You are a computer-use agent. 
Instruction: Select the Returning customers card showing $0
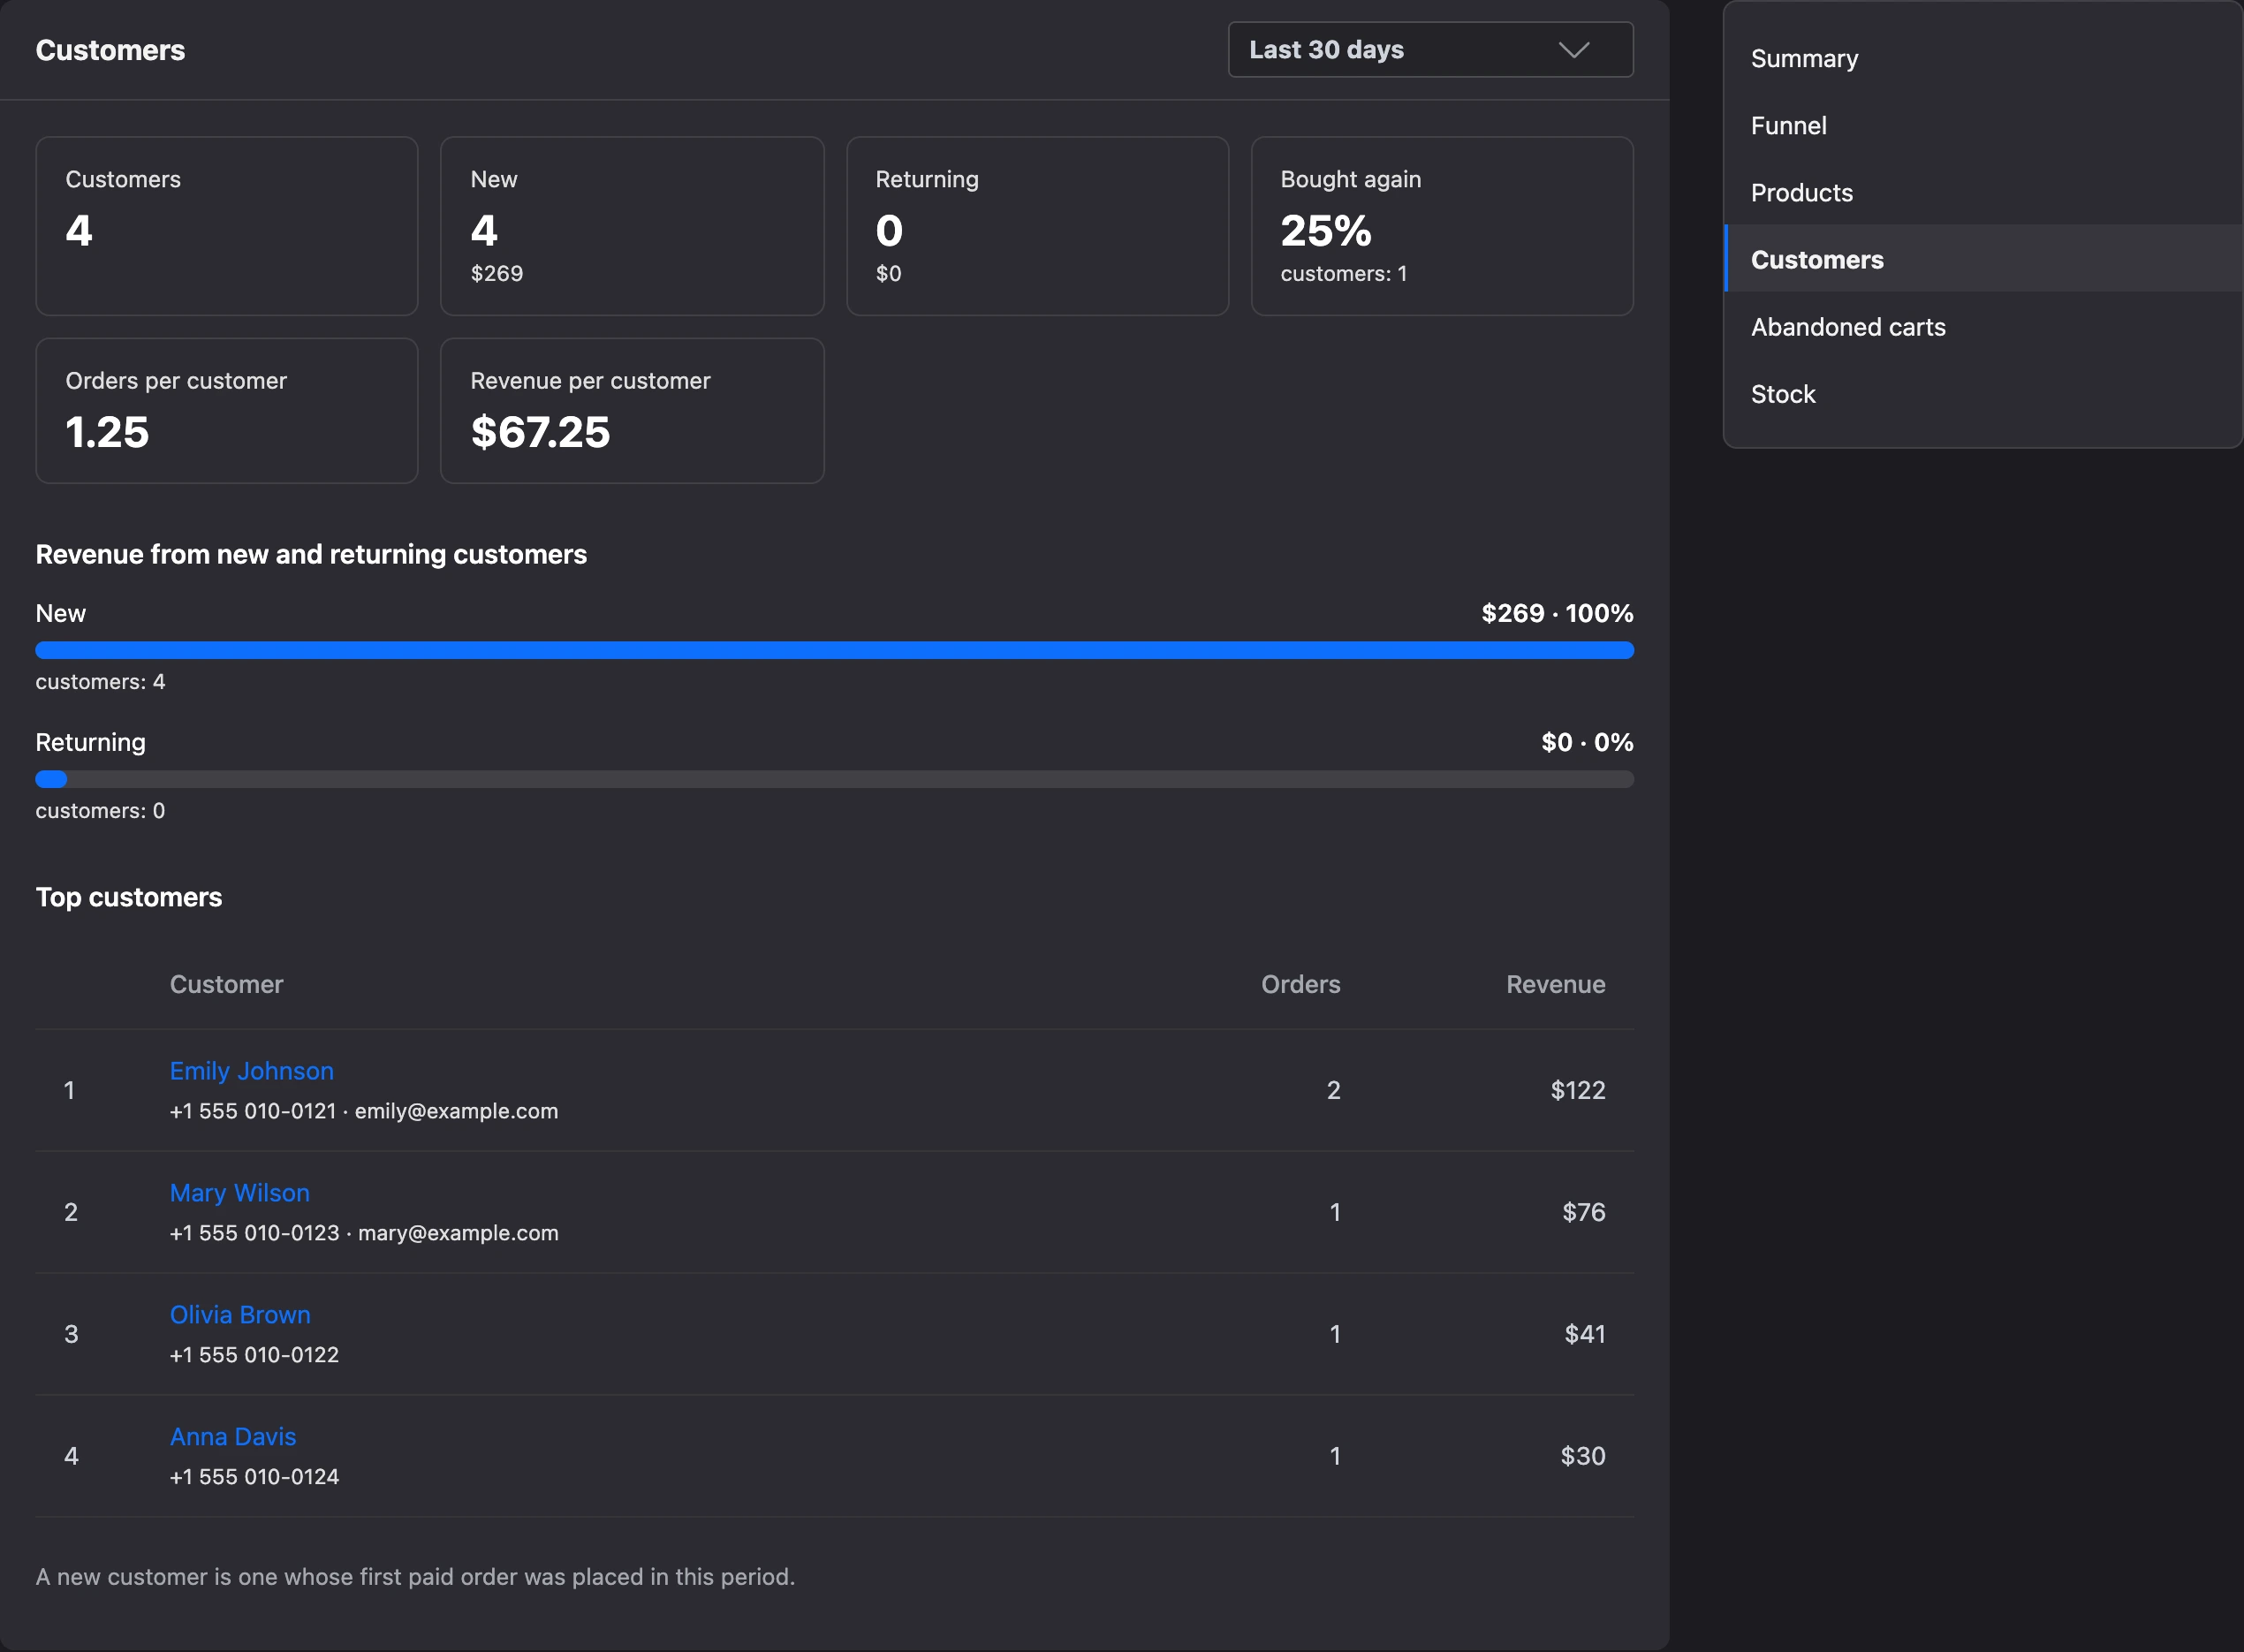click(x=1037, y=226)
